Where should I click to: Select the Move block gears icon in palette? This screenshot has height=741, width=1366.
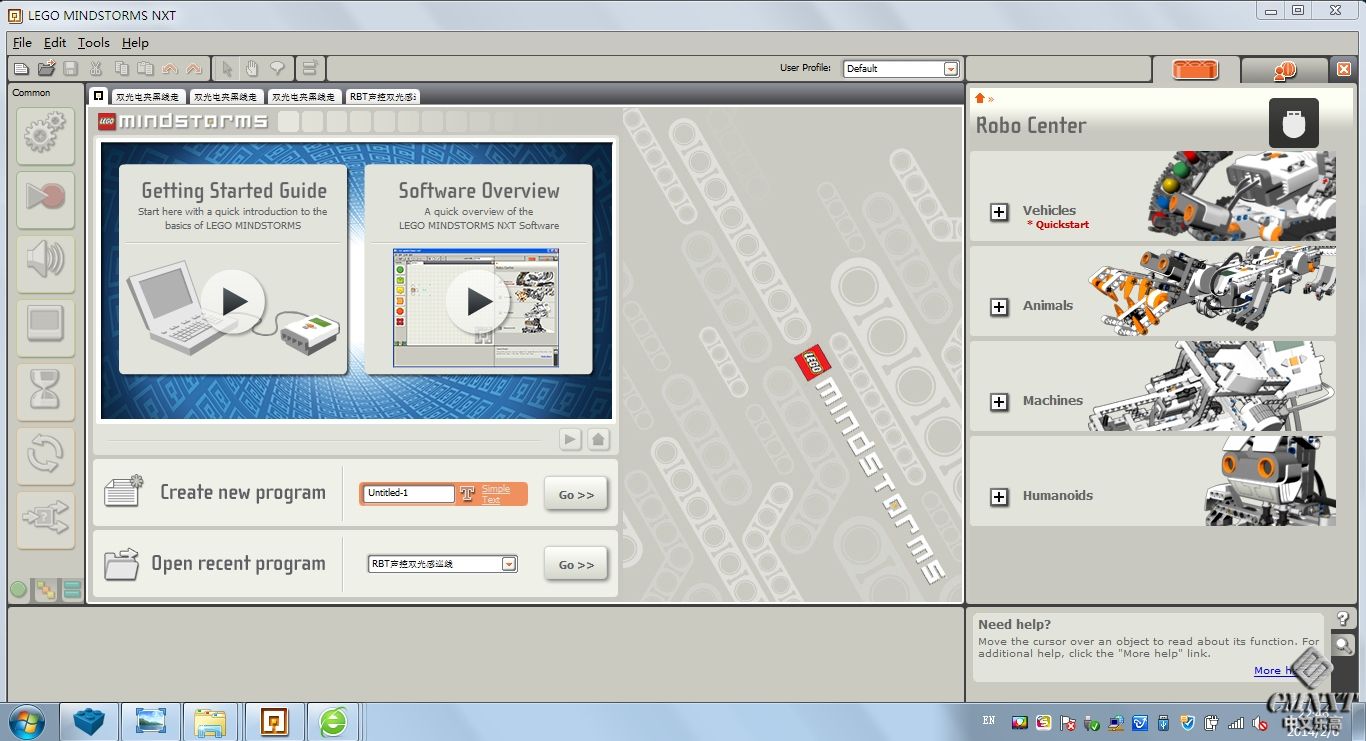point(46,134)
